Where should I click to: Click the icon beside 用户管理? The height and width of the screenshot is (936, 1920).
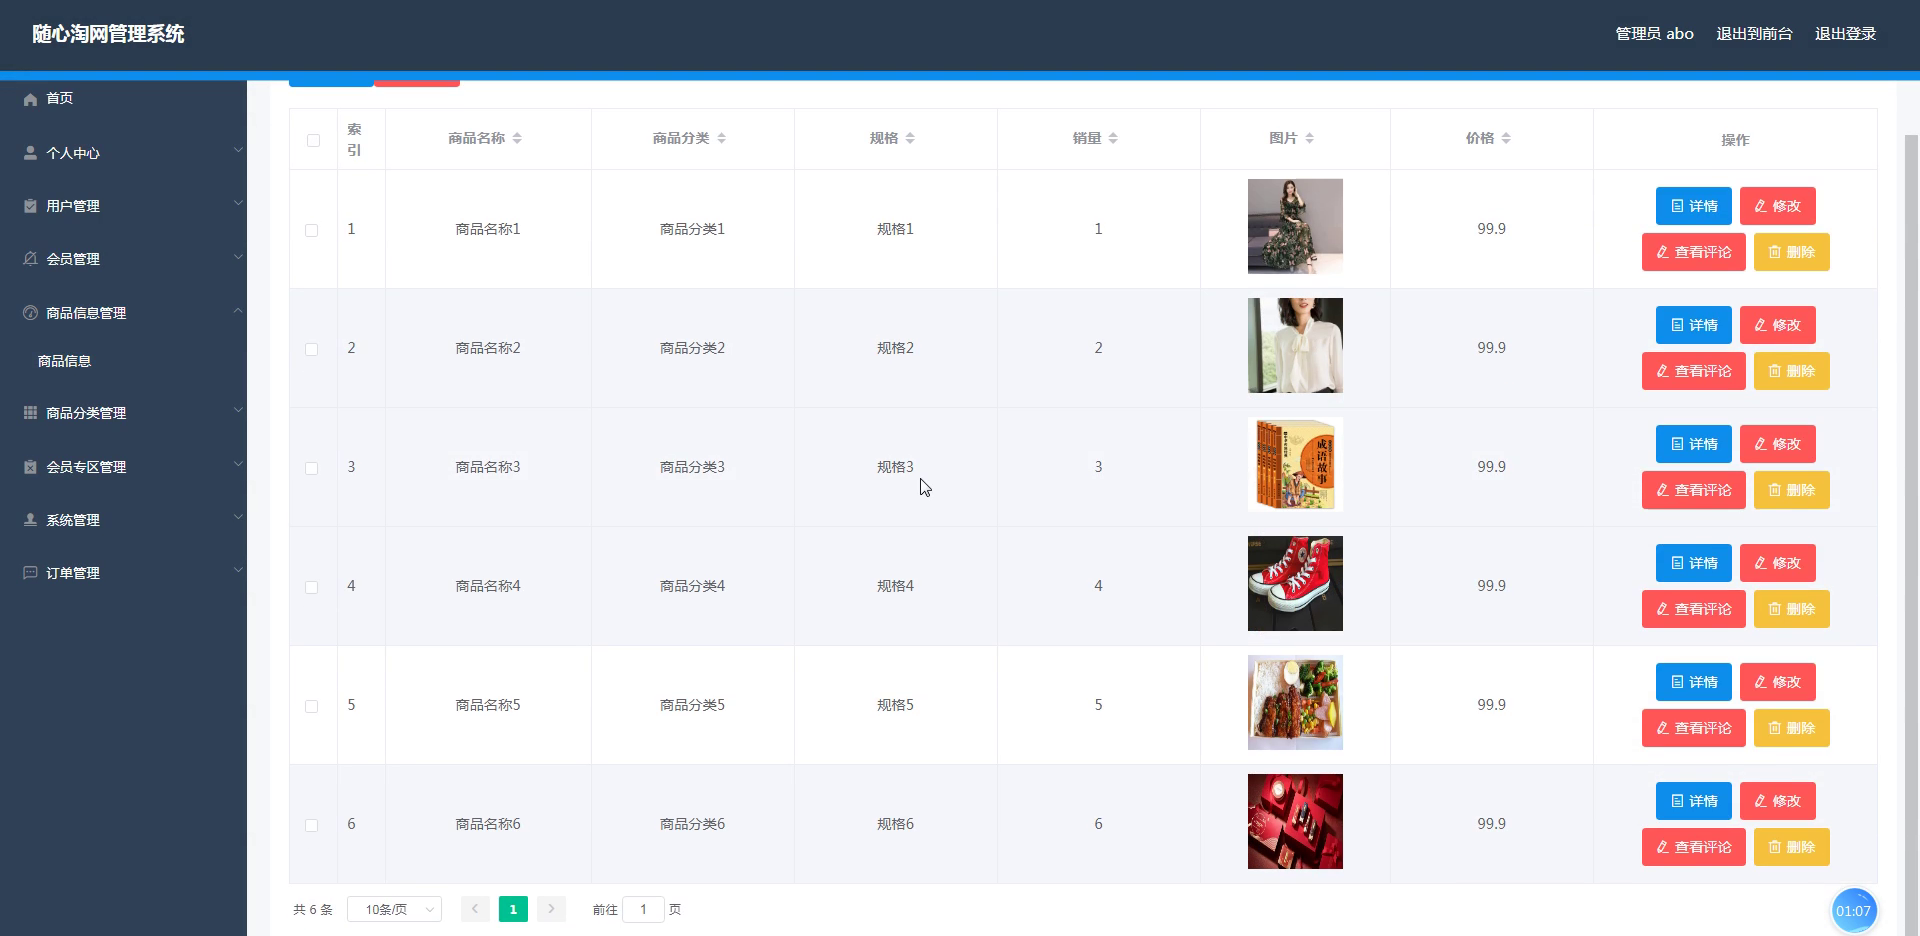(x=30, y=206)
